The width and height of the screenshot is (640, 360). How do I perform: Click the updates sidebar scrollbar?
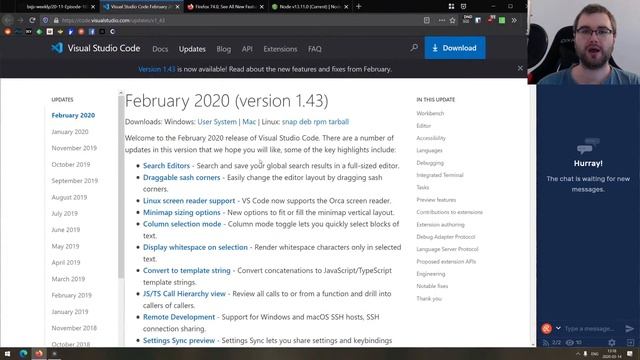[121, 188]
